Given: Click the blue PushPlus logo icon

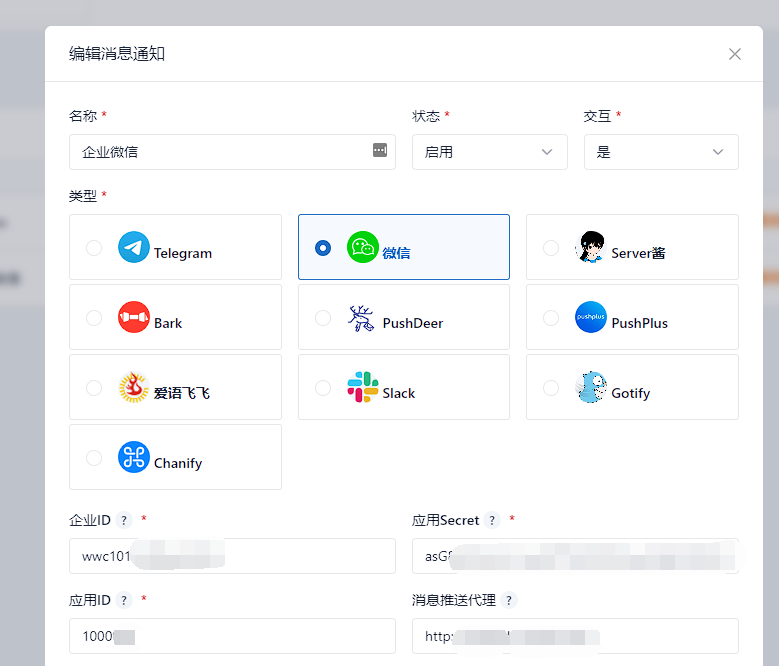Looking at the screenshot, I should [591, 317].
